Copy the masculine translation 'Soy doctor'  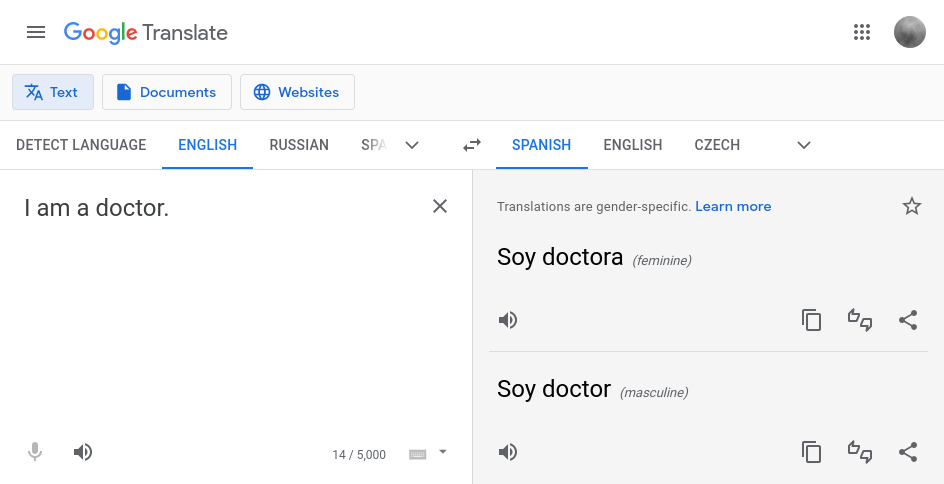(x=811, y=452)
